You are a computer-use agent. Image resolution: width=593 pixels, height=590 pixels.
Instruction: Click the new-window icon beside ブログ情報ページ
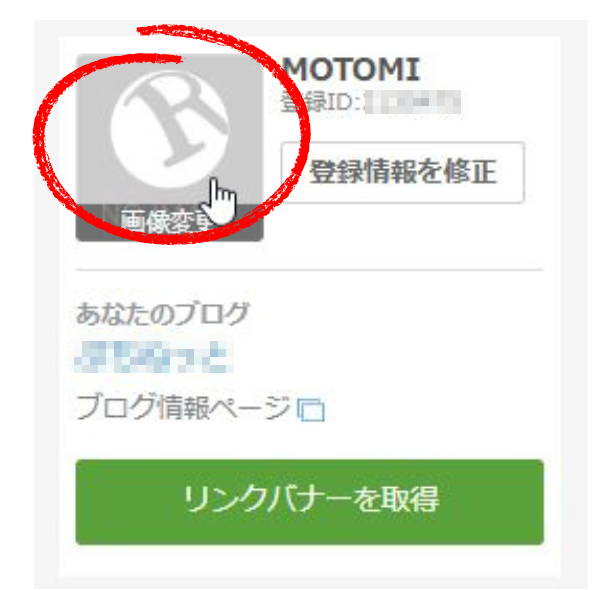click(311, 410)
